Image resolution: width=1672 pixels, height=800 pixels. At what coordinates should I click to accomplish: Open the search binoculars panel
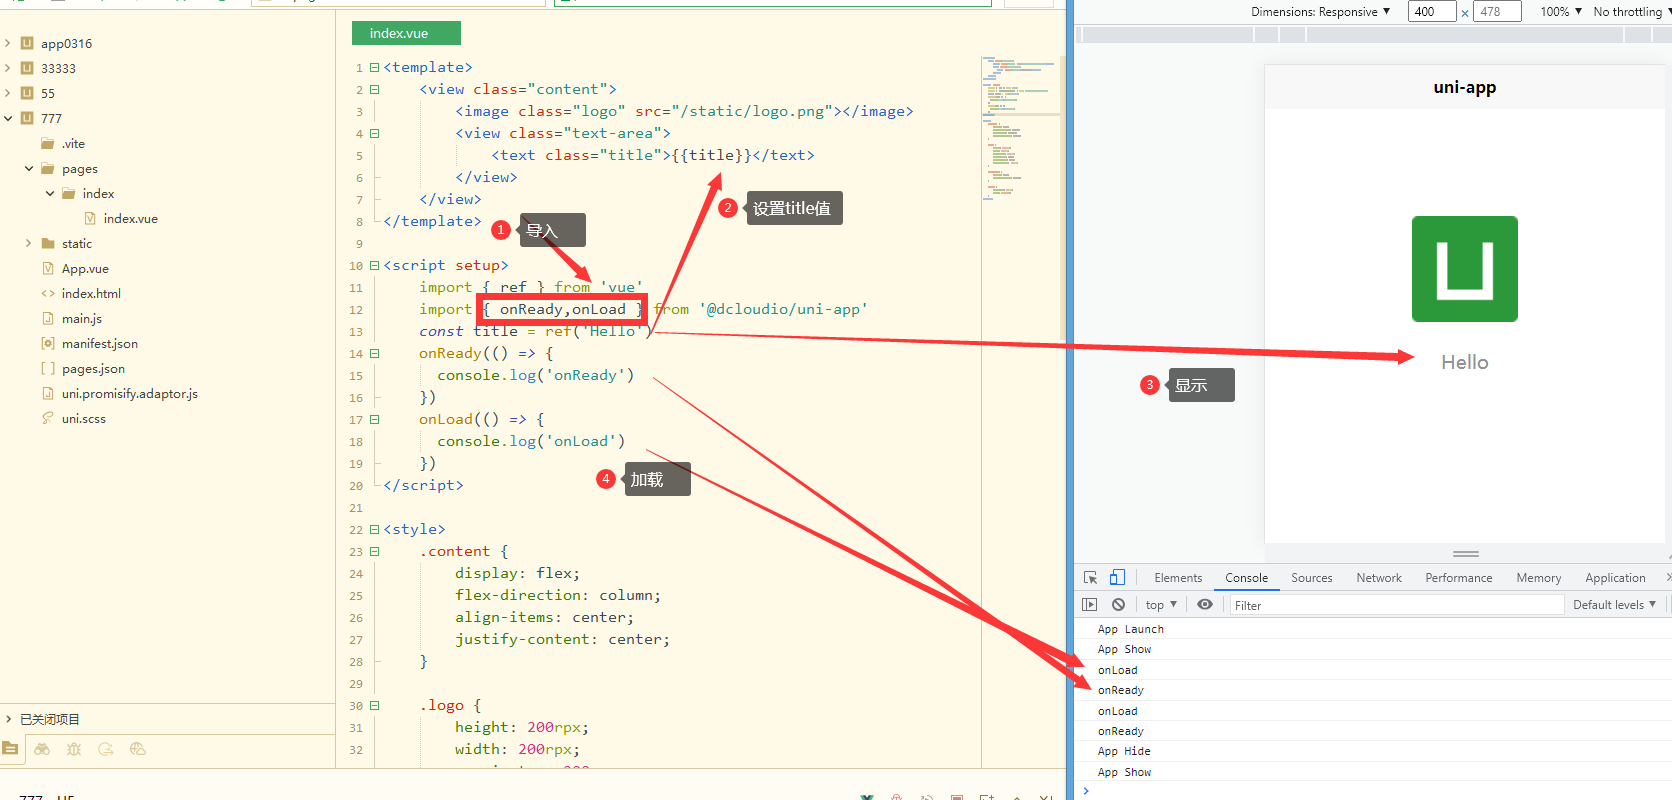point(42,749)
